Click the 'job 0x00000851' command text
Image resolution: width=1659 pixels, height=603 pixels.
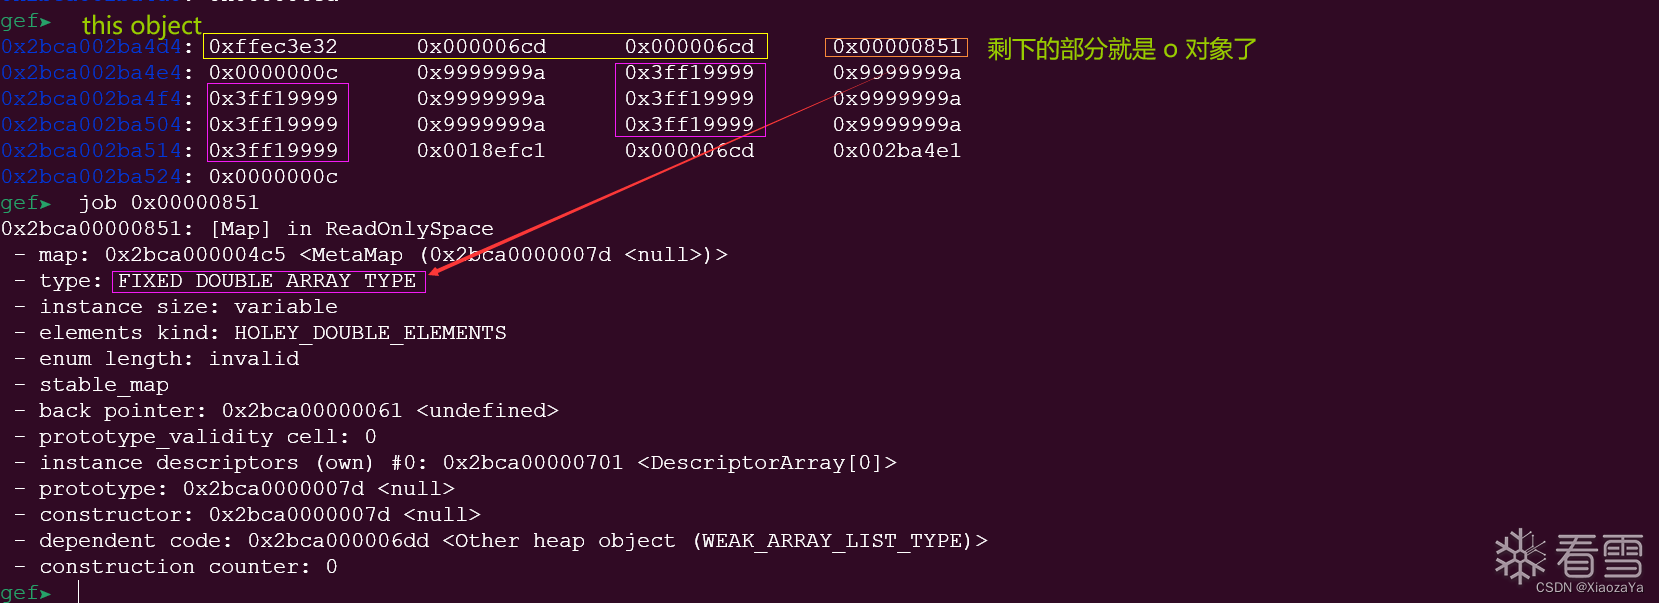(169, 202)
